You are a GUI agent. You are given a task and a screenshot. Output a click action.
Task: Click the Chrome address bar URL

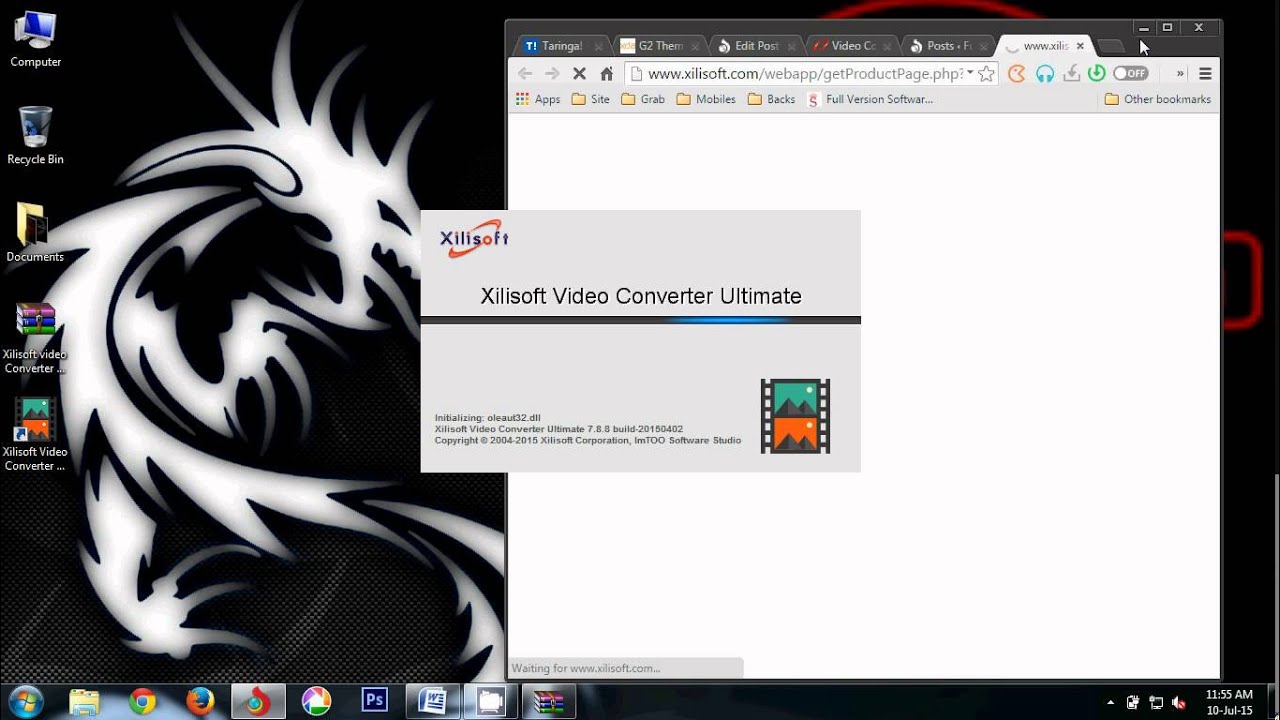tap(805, 73)
